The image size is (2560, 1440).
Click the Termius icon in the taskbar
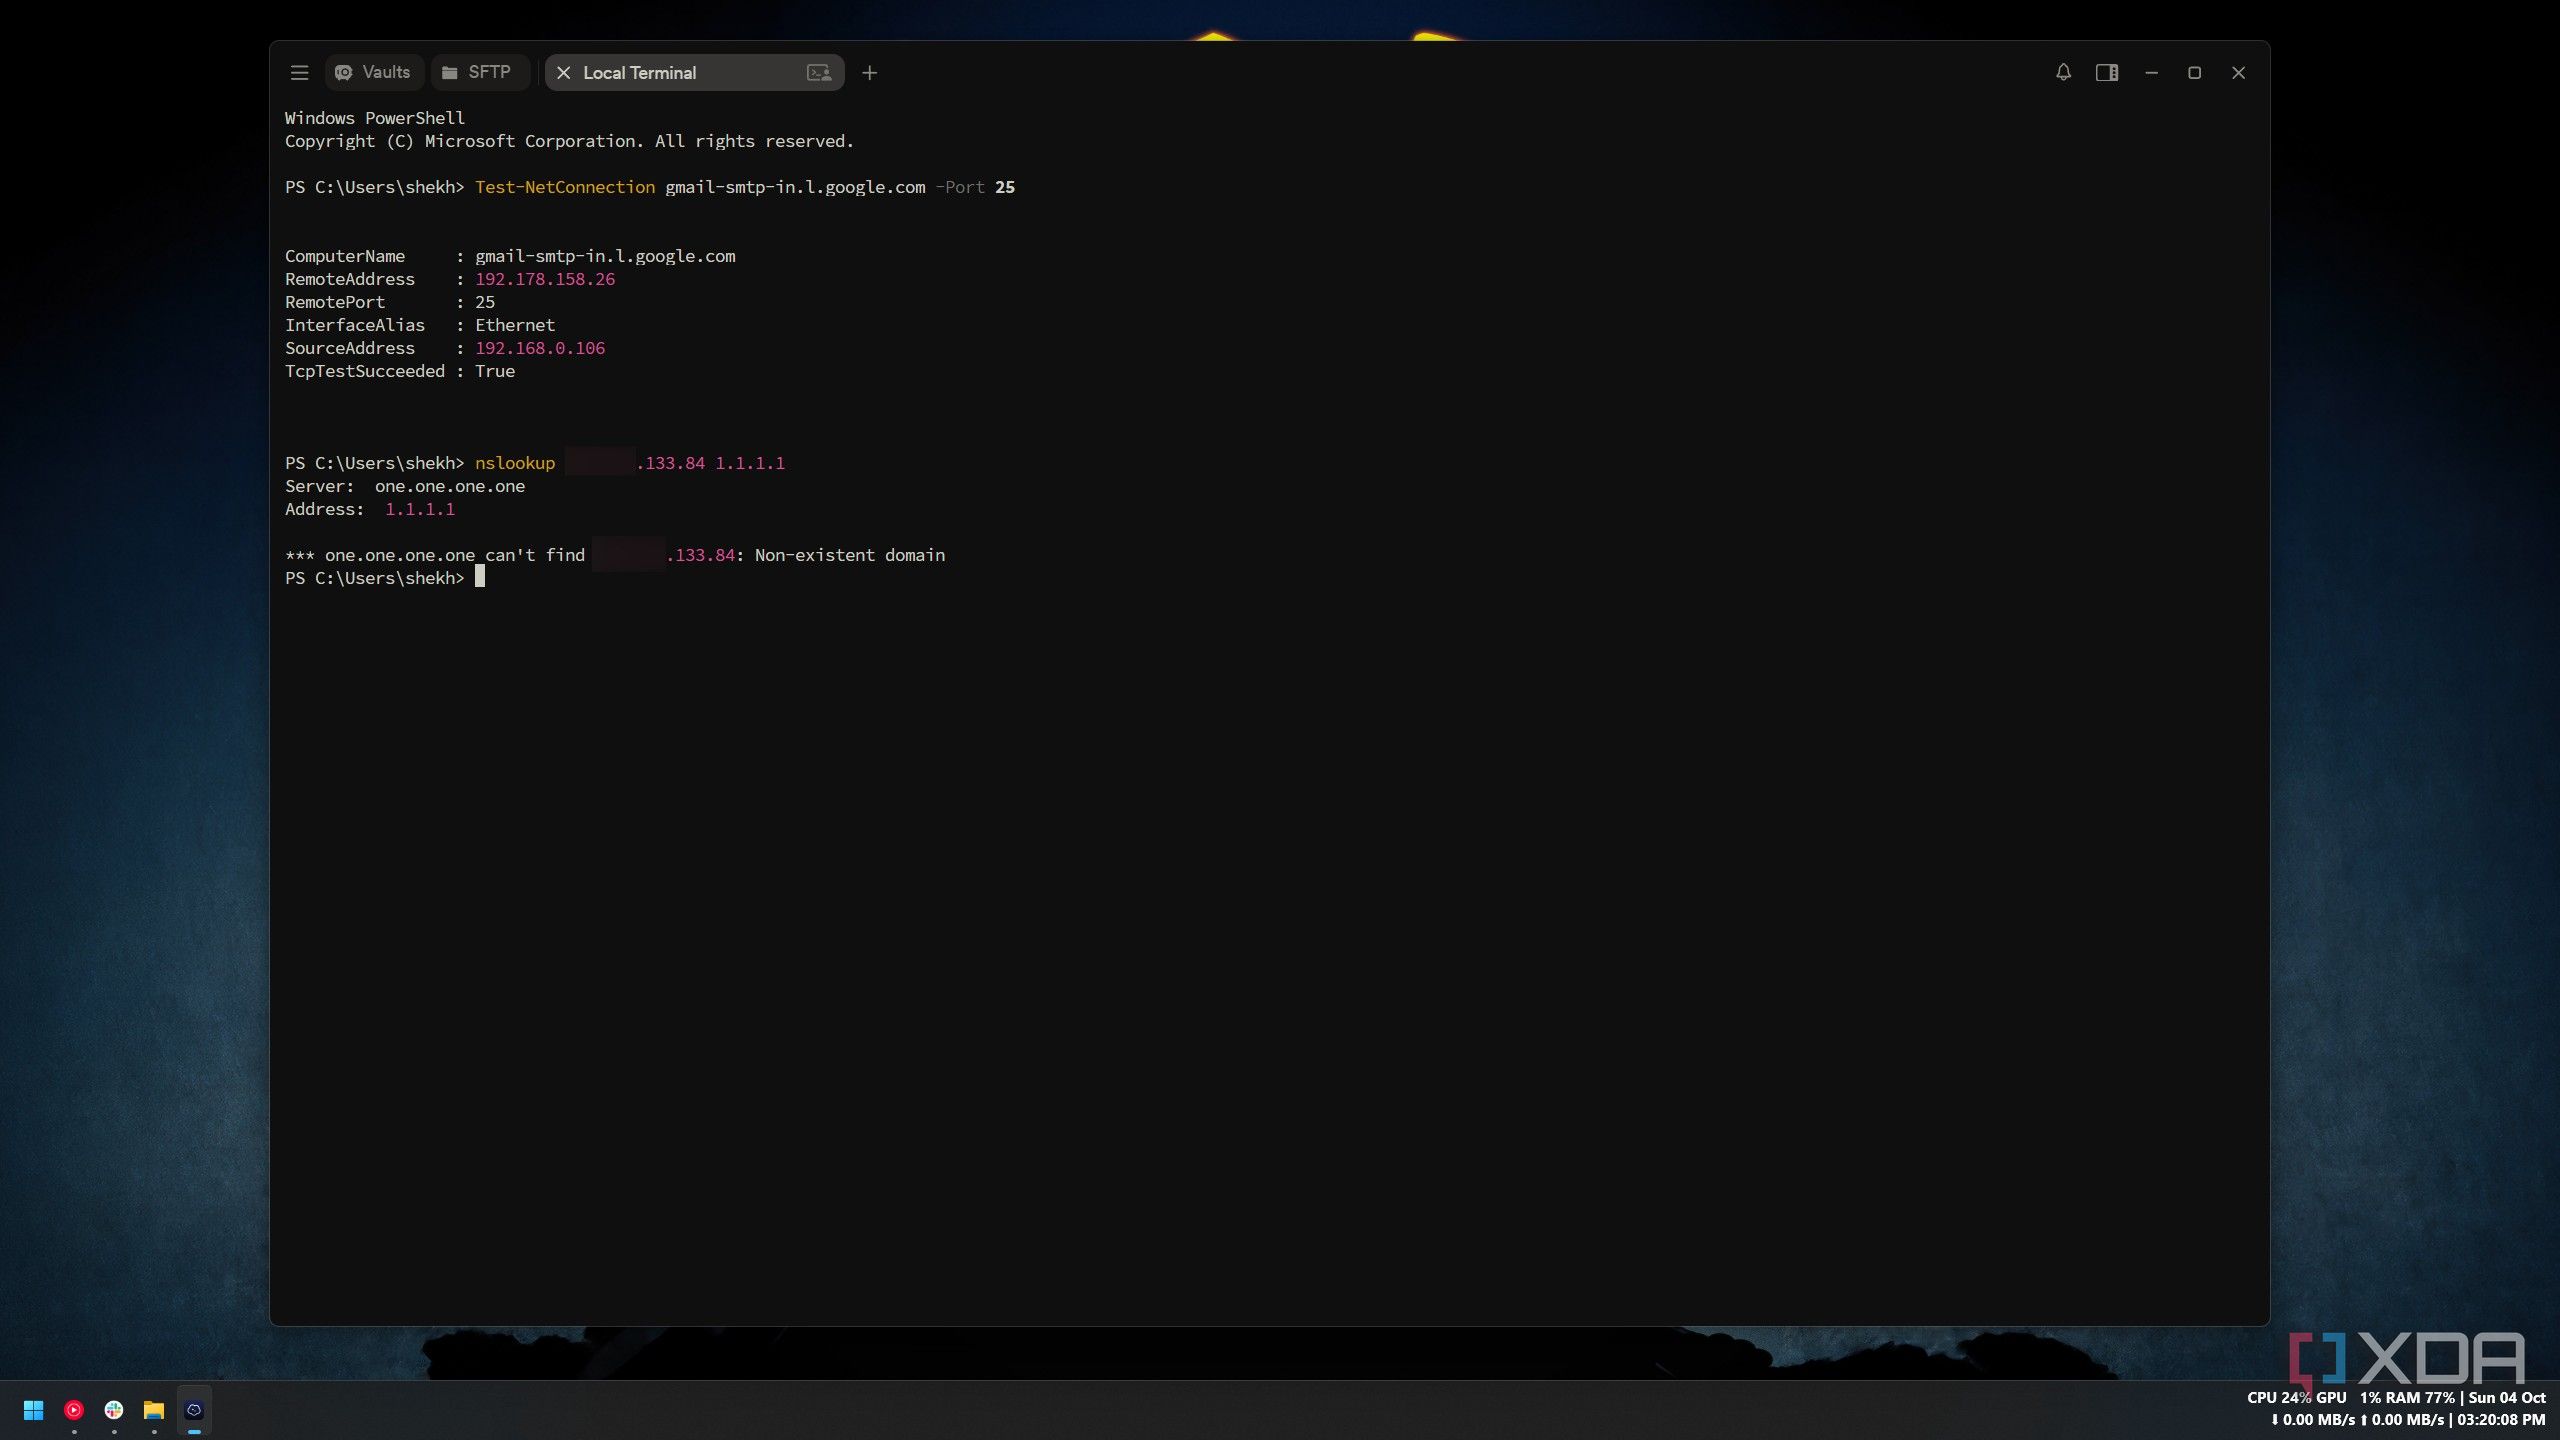pyautogui.click(x=194, y=1410)
